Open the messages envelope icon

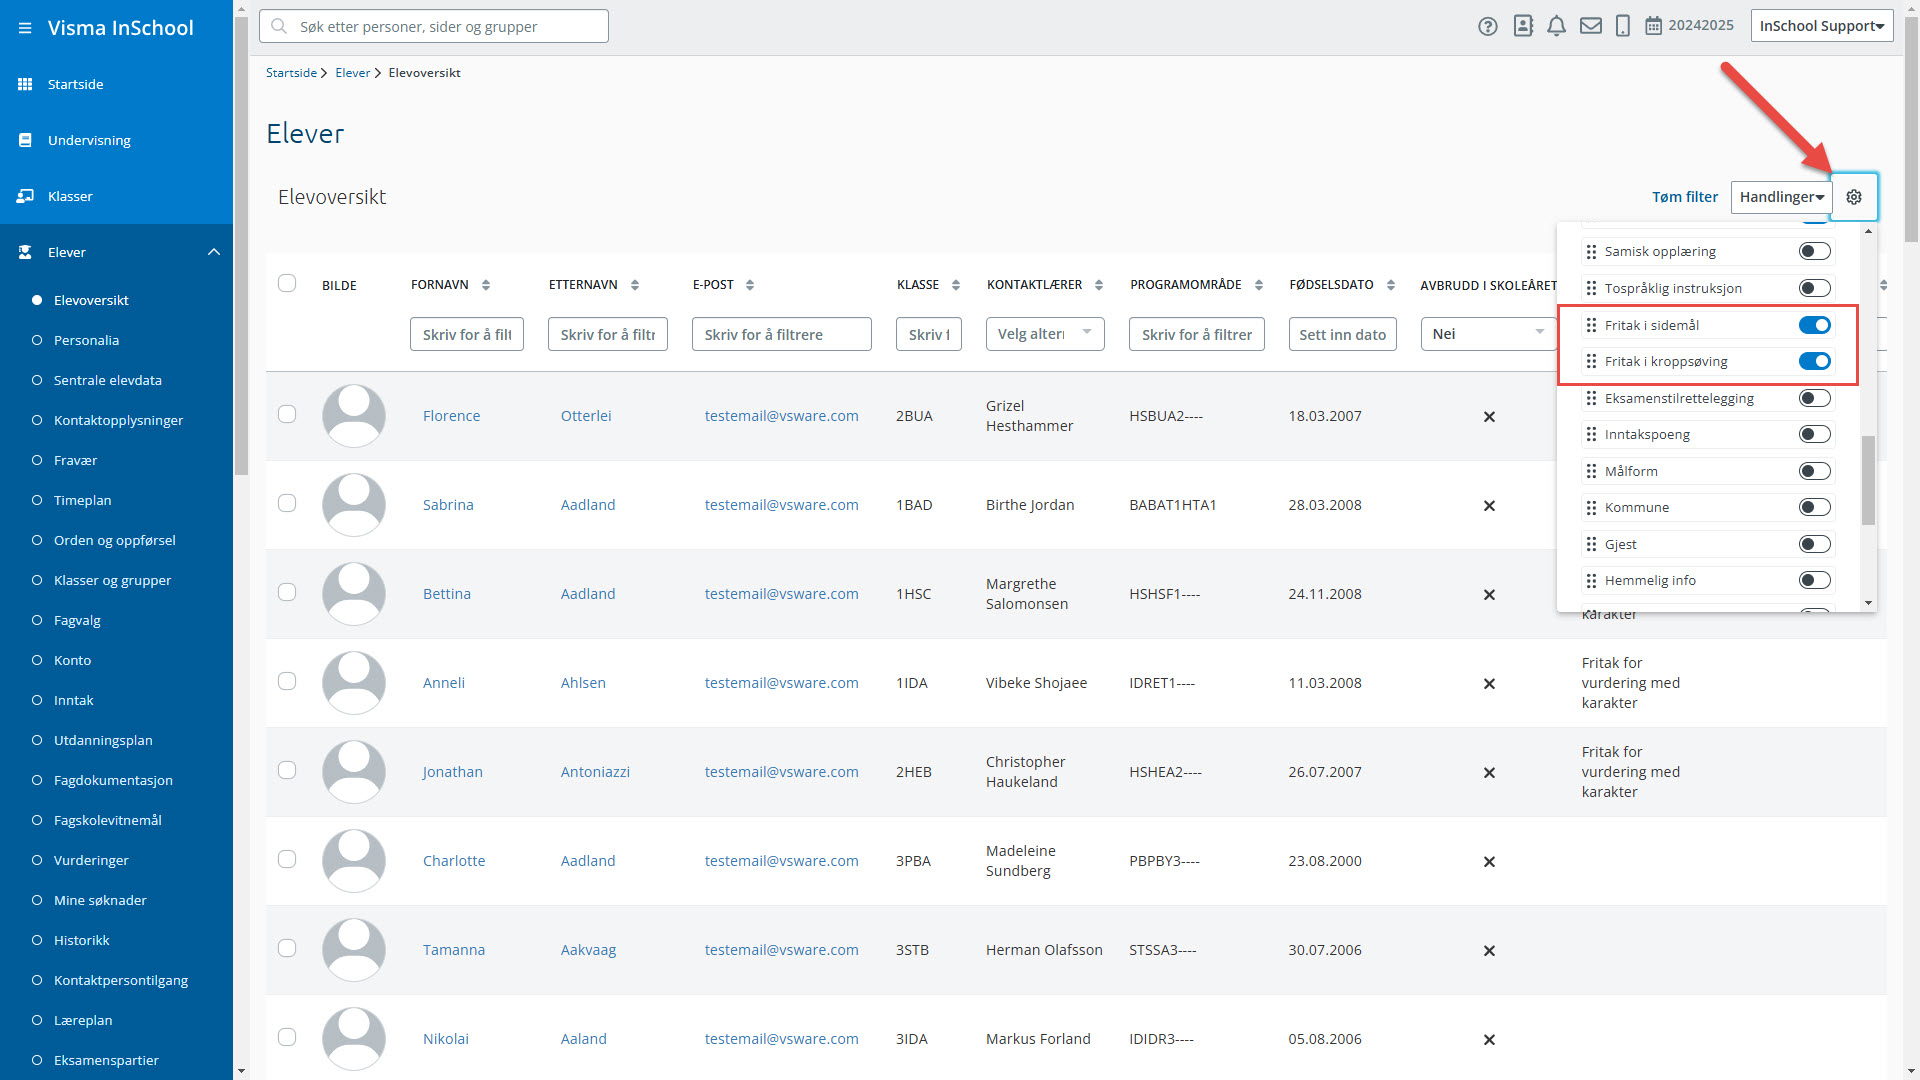point(1590,26)
